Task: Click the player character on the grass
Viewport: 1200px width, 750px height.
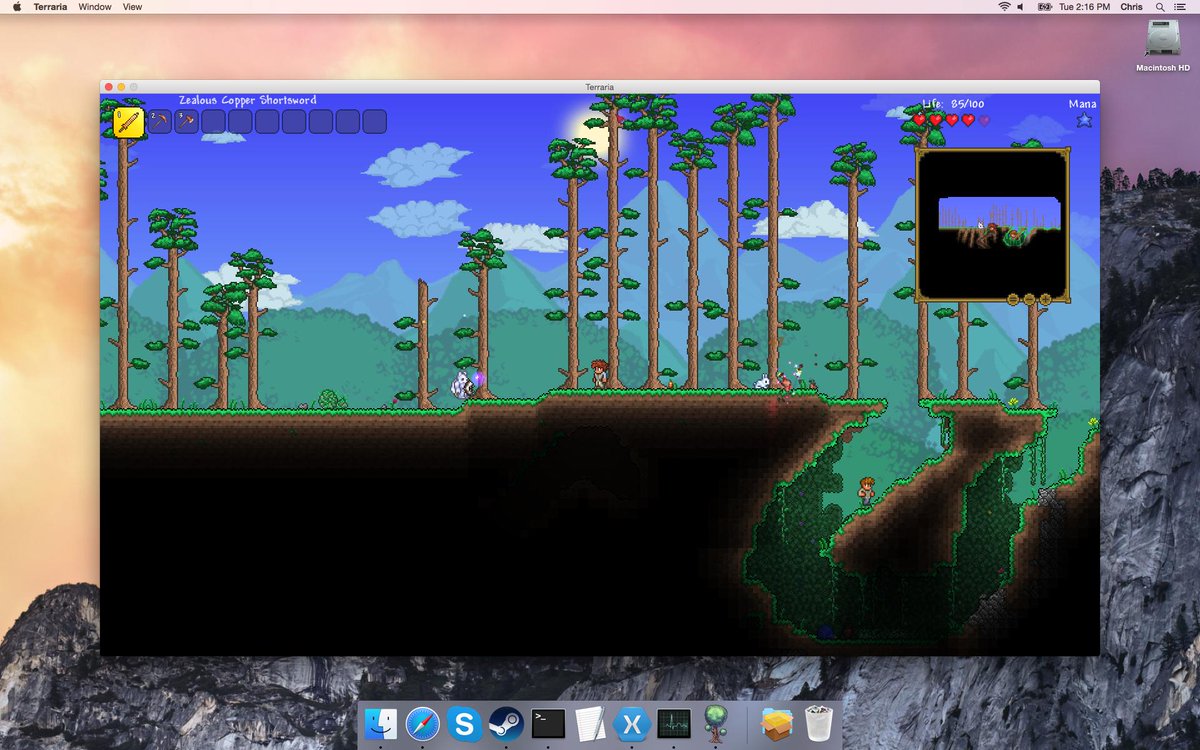Action: tap(599, 375)
